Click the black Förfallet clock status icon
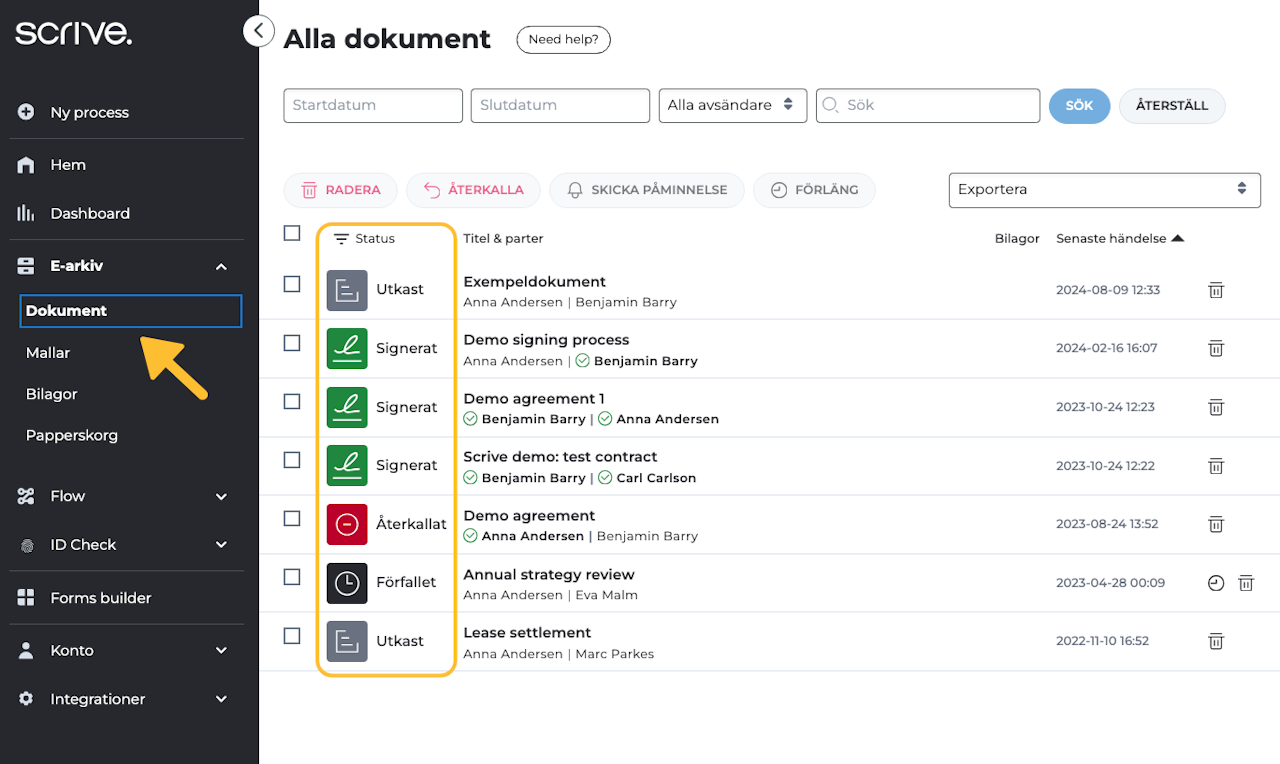This screenshot has height=764, width=1280. [x=347, y=582]
